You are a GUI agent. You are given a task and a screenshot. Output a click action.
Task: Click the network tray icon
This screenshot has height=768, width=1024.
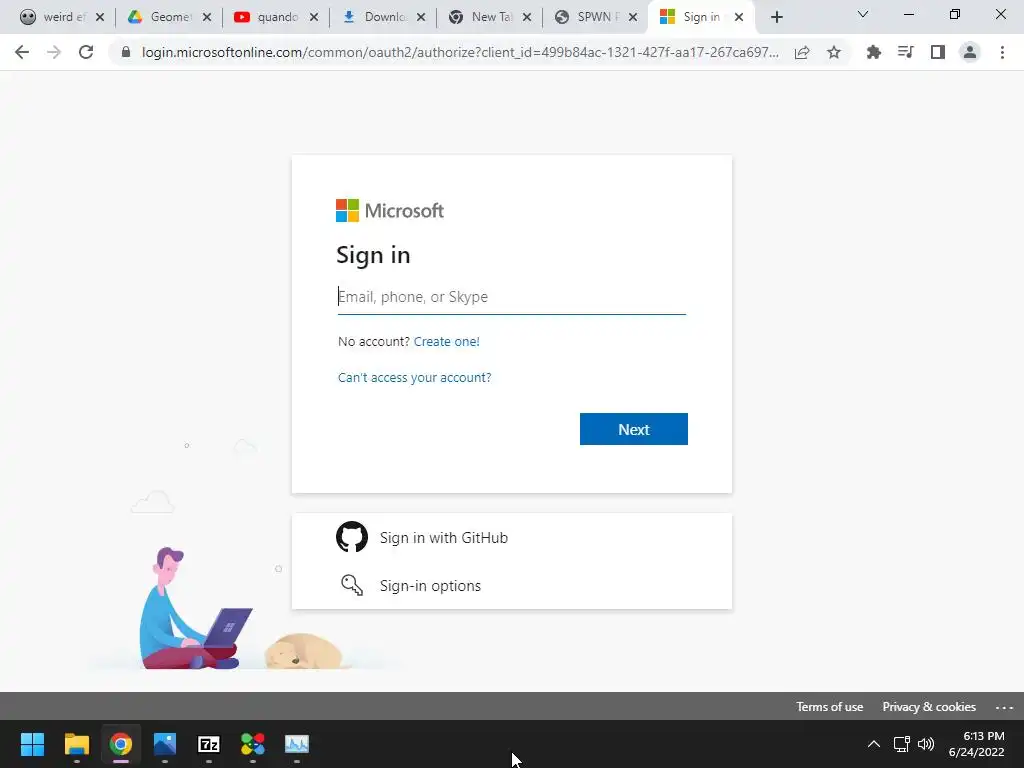click(x=902, y=744)
